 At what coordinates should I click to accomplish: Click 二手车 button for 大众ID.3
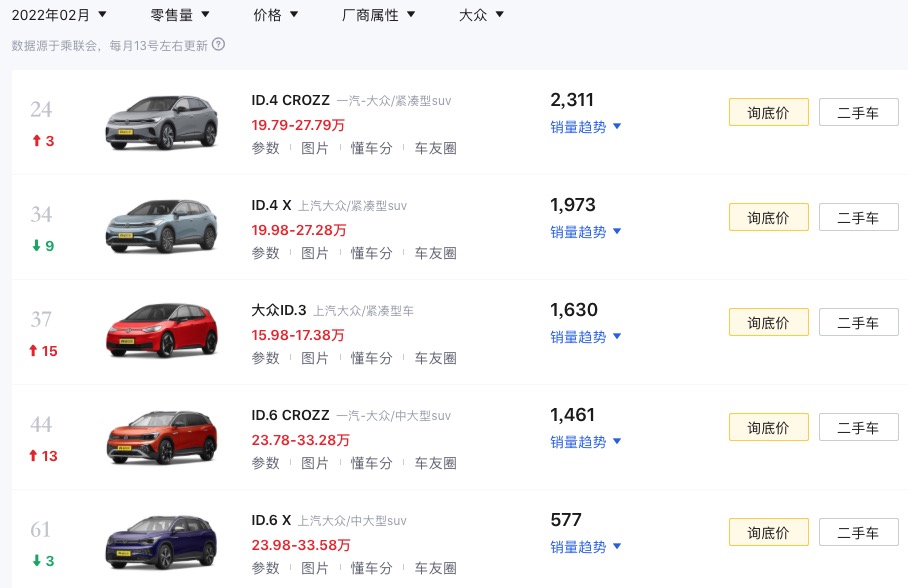point(858,323)
